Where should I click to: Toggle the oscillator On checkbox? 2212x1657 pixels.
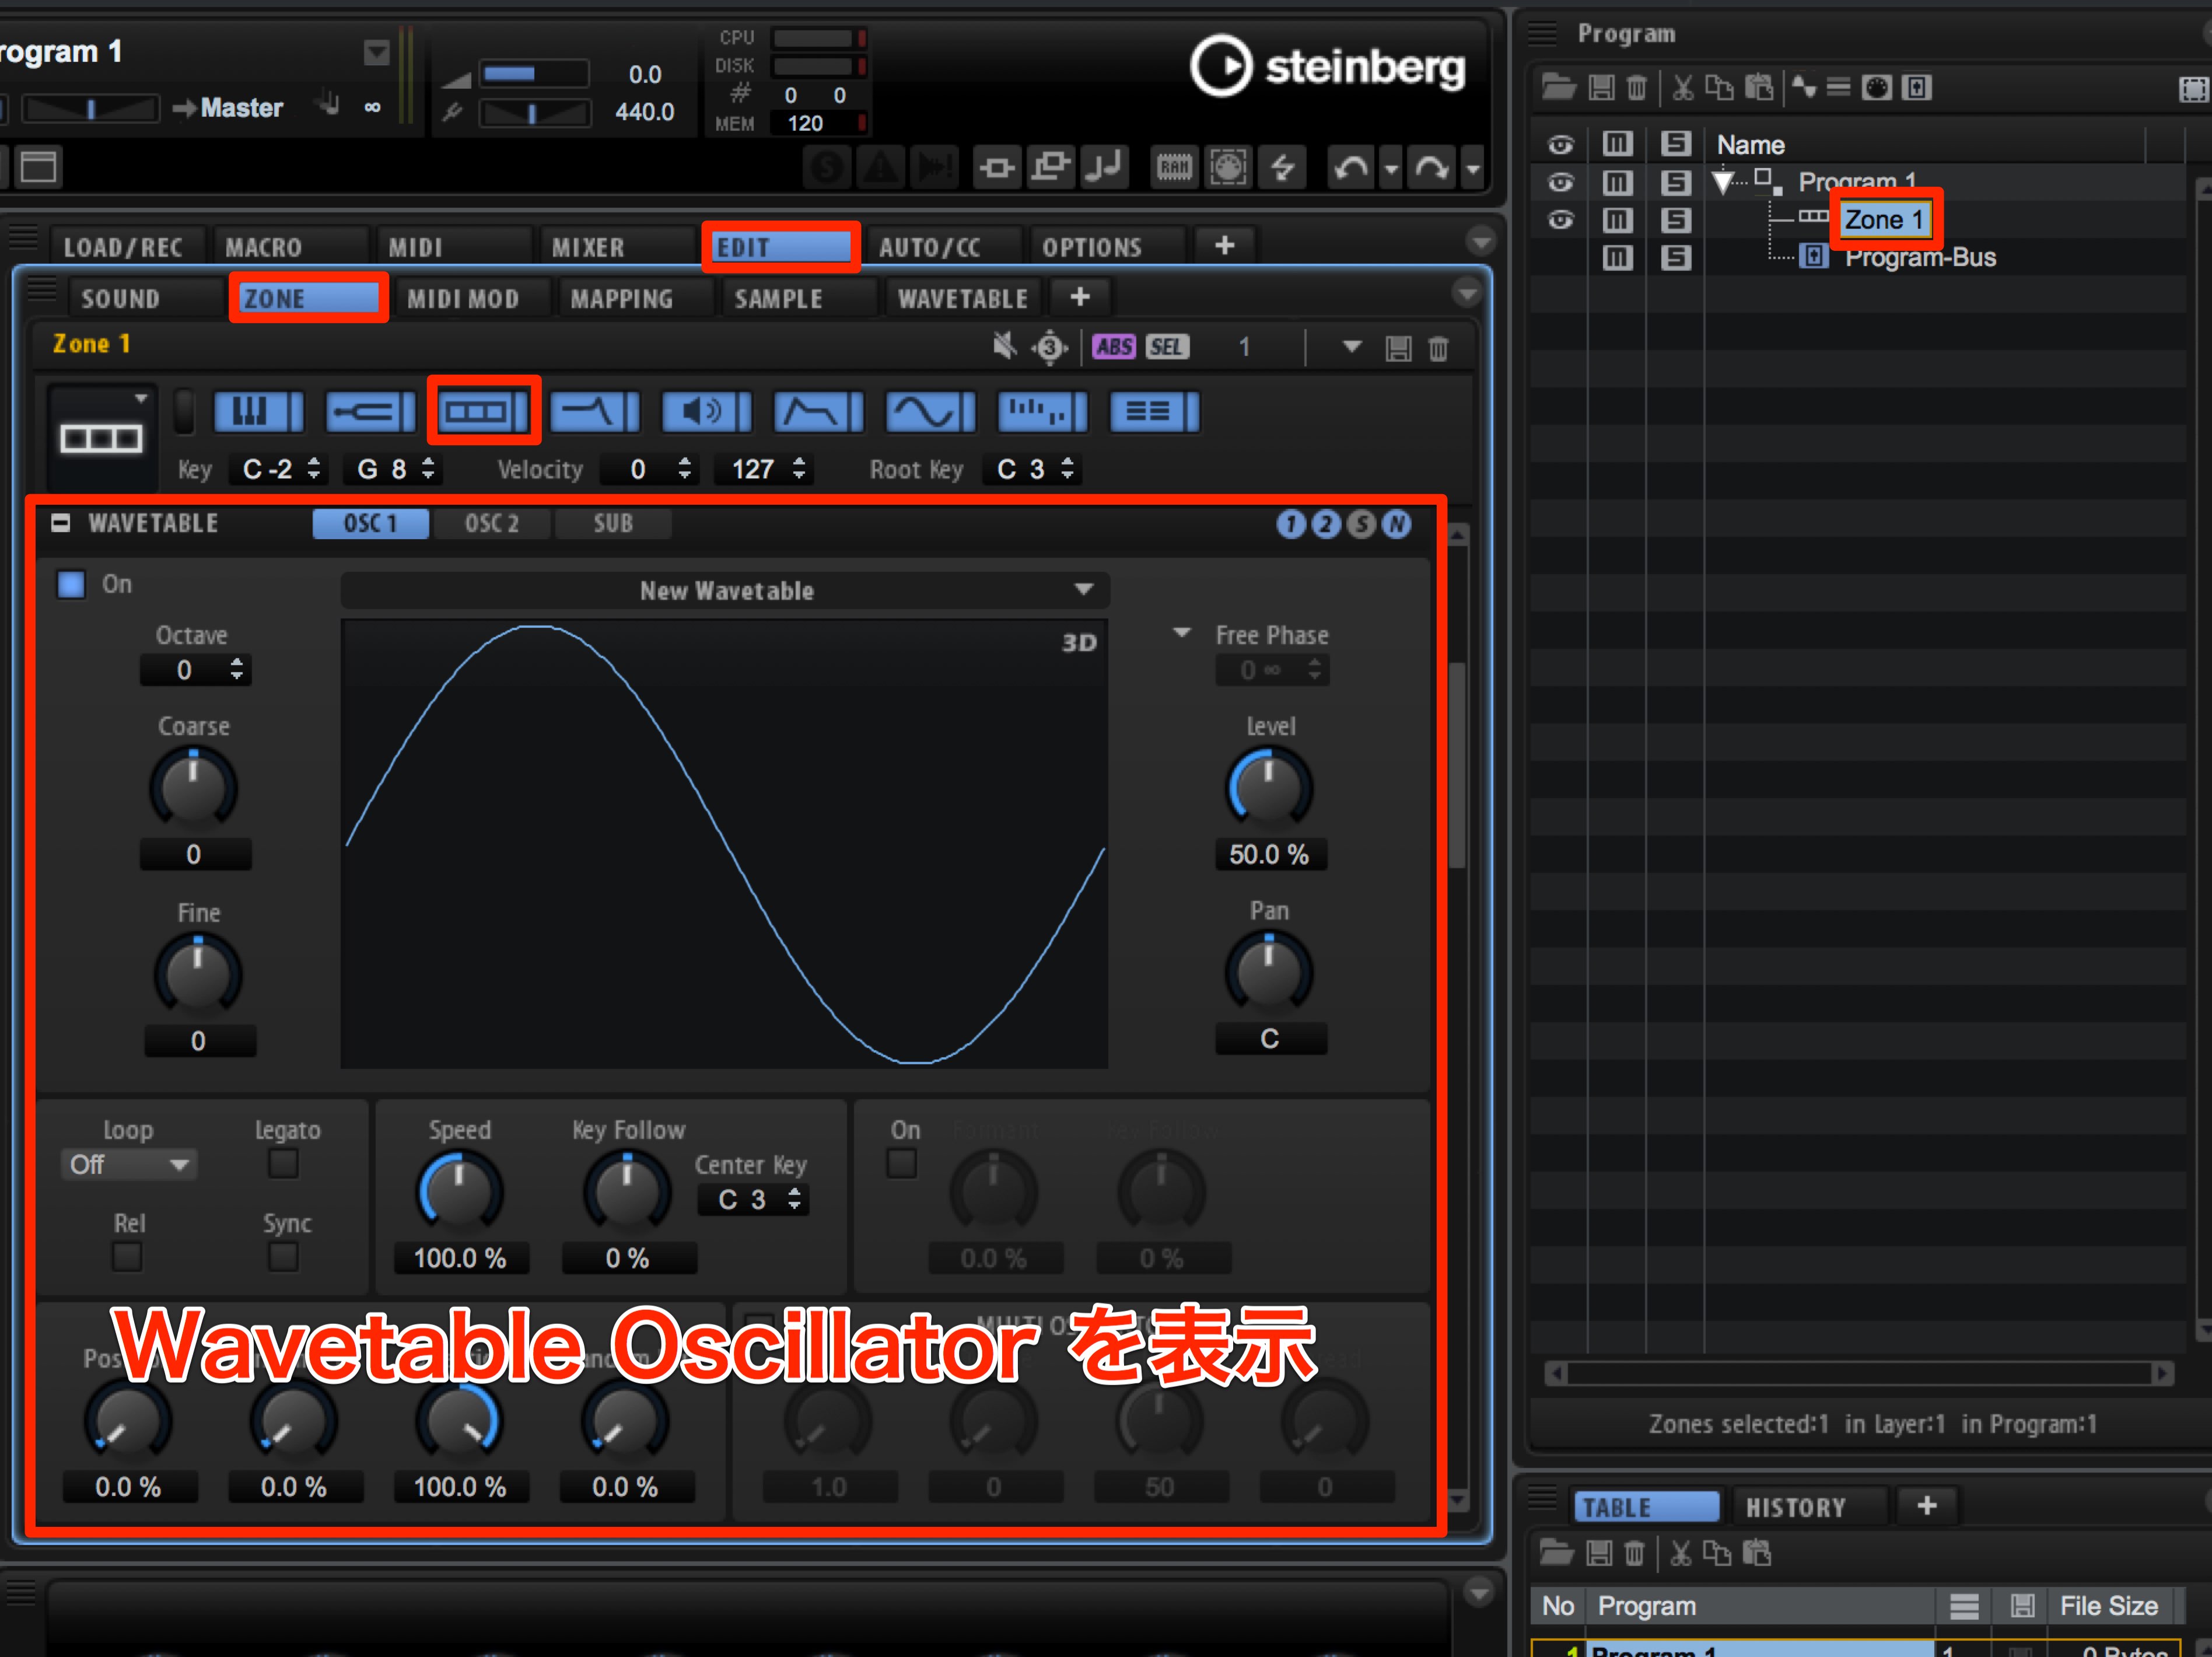71,584
